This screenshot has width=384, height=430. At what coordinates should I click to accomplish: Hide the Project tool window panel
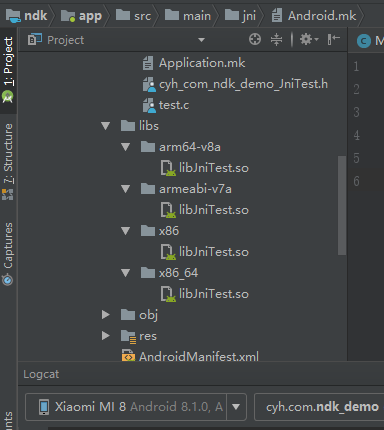click(x=334, y=39)
